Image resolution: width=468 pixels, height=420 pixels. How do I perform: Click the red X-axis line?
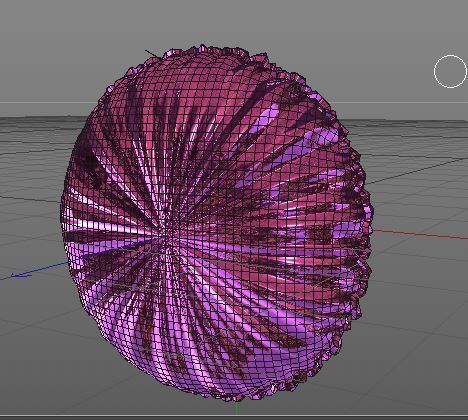(x=420, y=234)
